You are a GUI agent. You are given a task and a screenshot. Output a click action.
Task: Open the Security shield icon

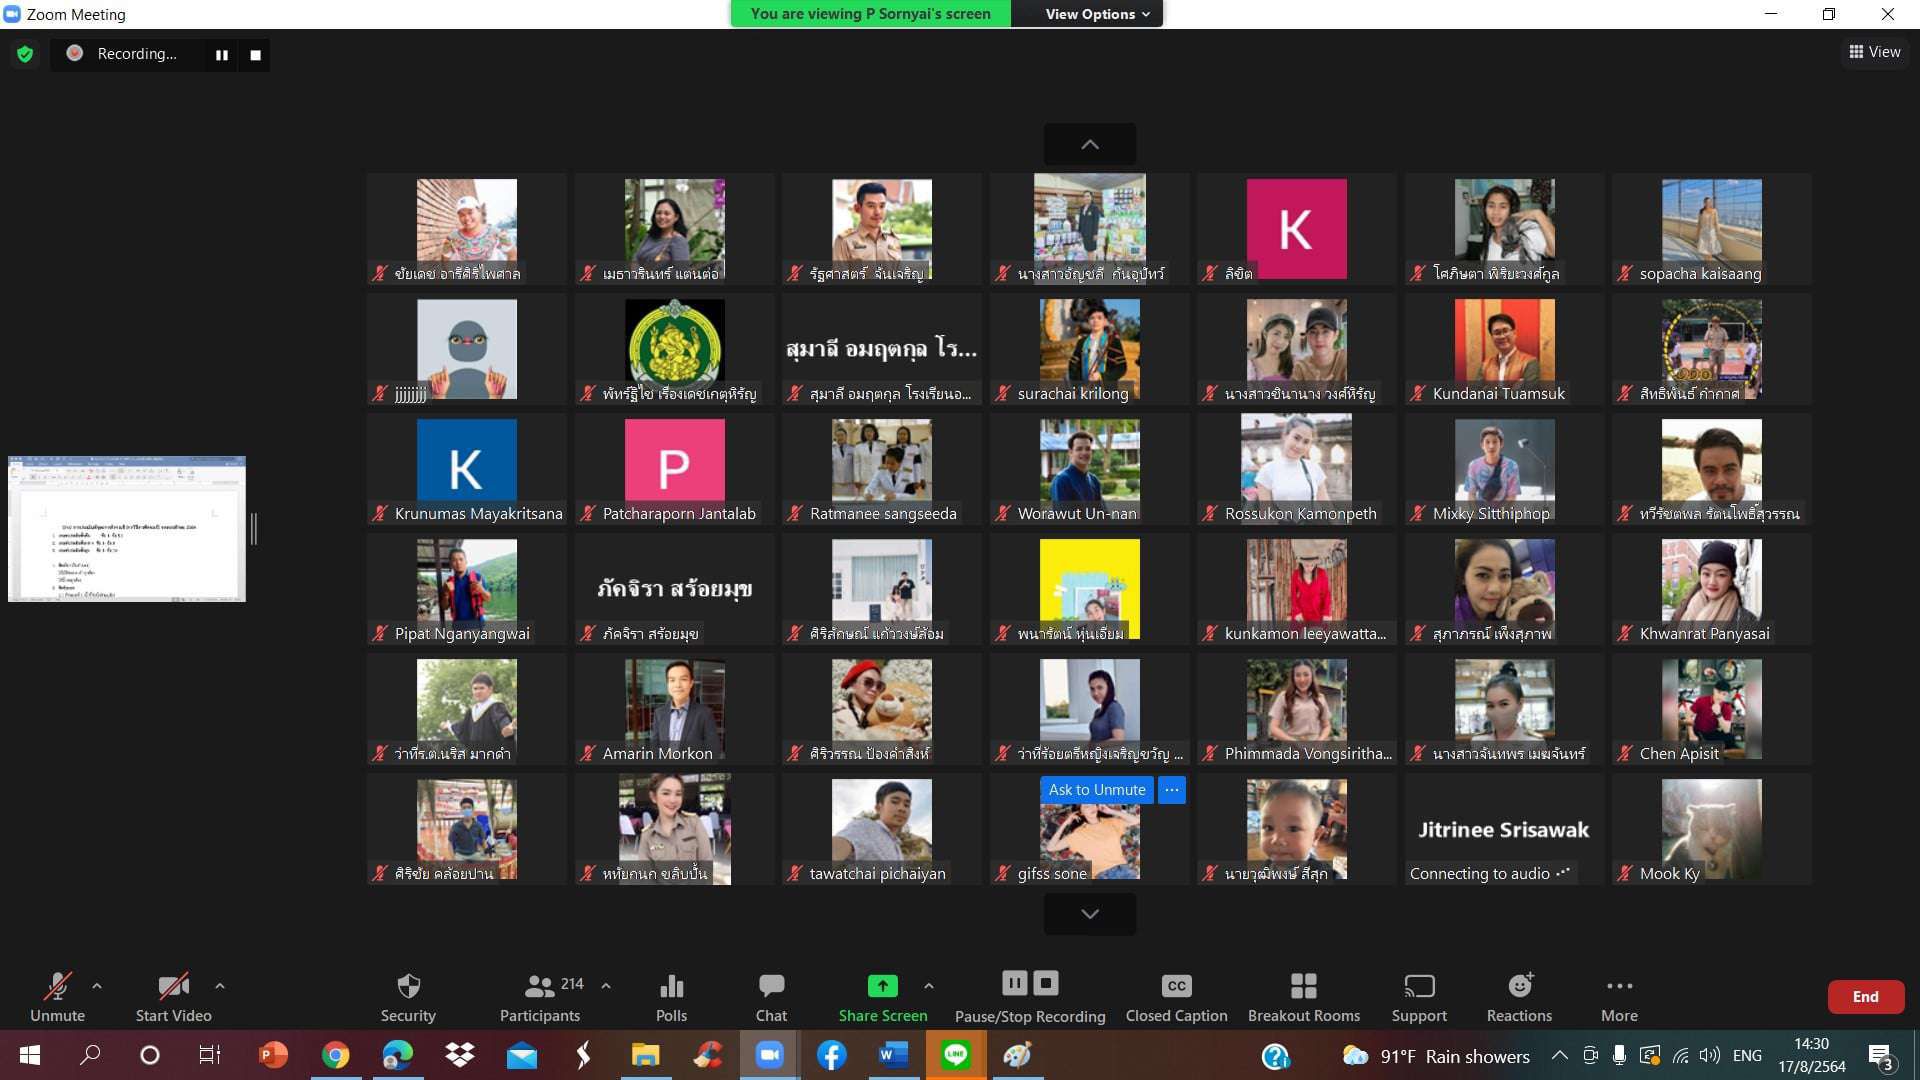tap(408, 986)
